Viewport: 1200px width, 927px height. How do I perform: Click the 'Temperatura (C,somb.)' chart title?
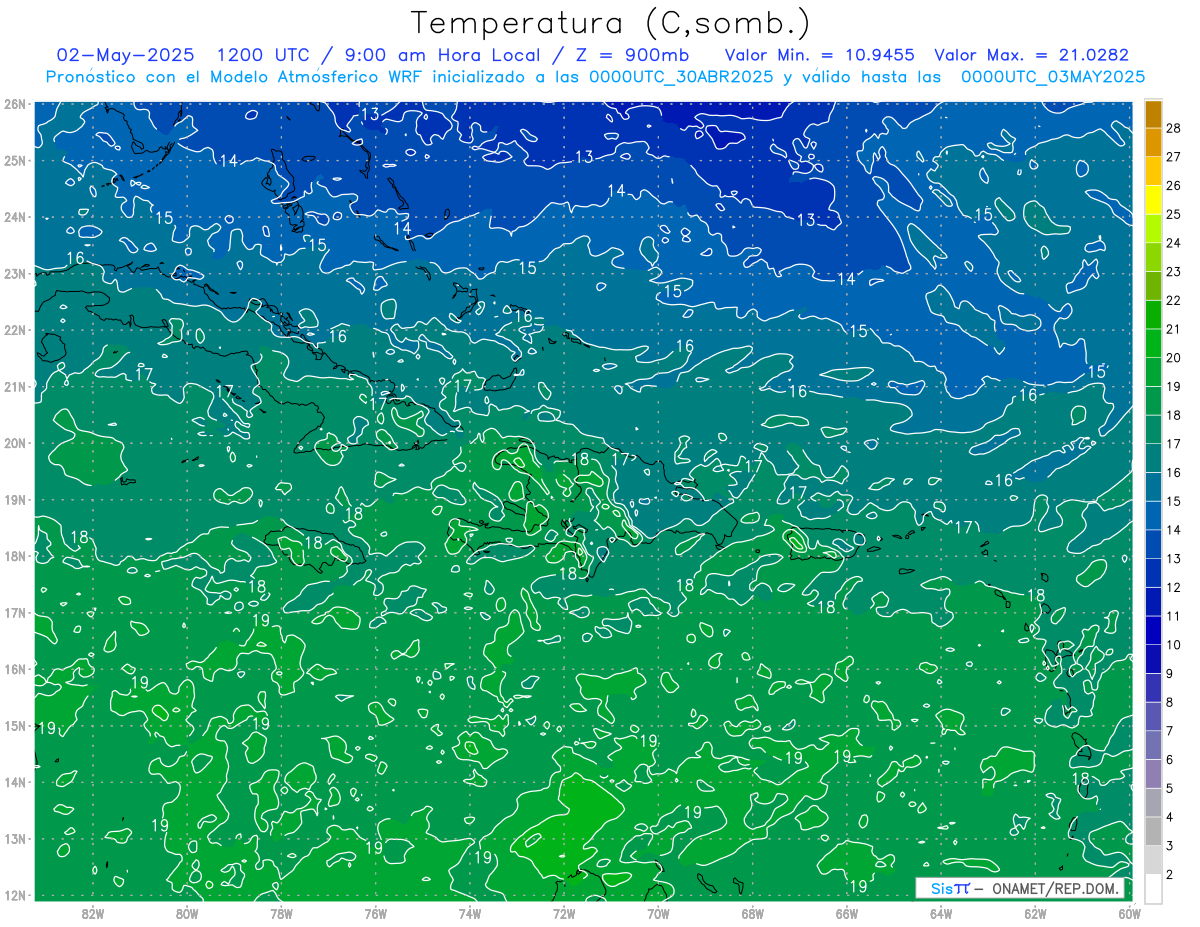click(x=611, y=23)
